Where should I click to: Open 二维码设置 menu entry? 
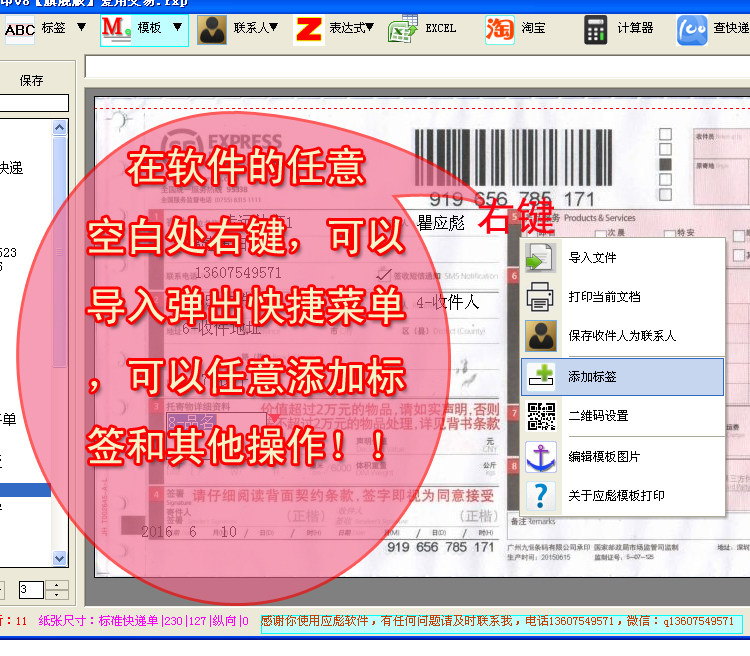click(623, 416)
